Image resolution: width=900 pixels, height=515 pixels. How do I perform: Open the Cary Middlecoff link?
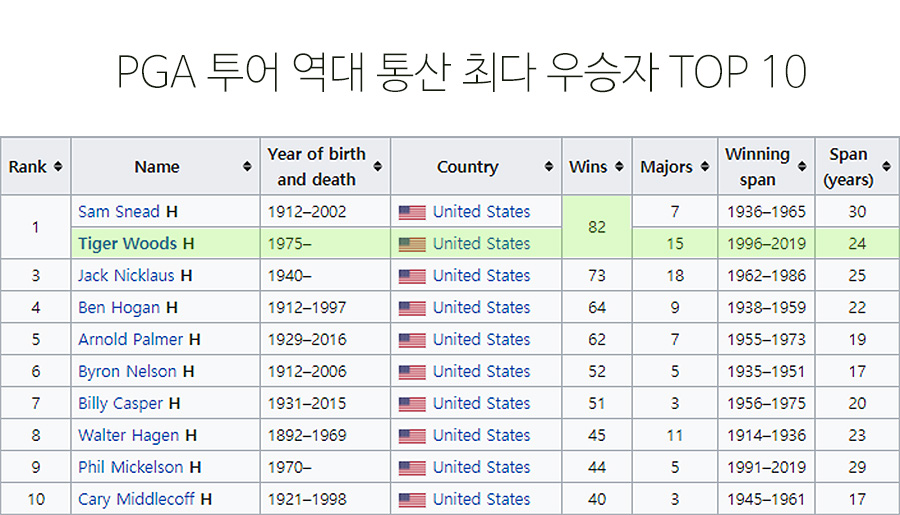(x=136, y=499)
